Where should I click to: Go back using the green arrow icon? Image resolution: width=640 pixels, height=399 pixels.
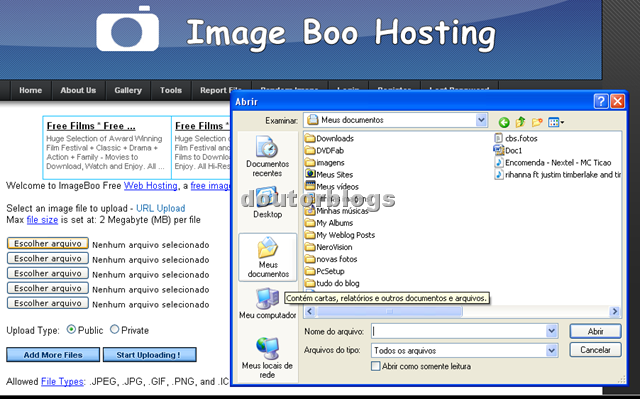point(504,122)
